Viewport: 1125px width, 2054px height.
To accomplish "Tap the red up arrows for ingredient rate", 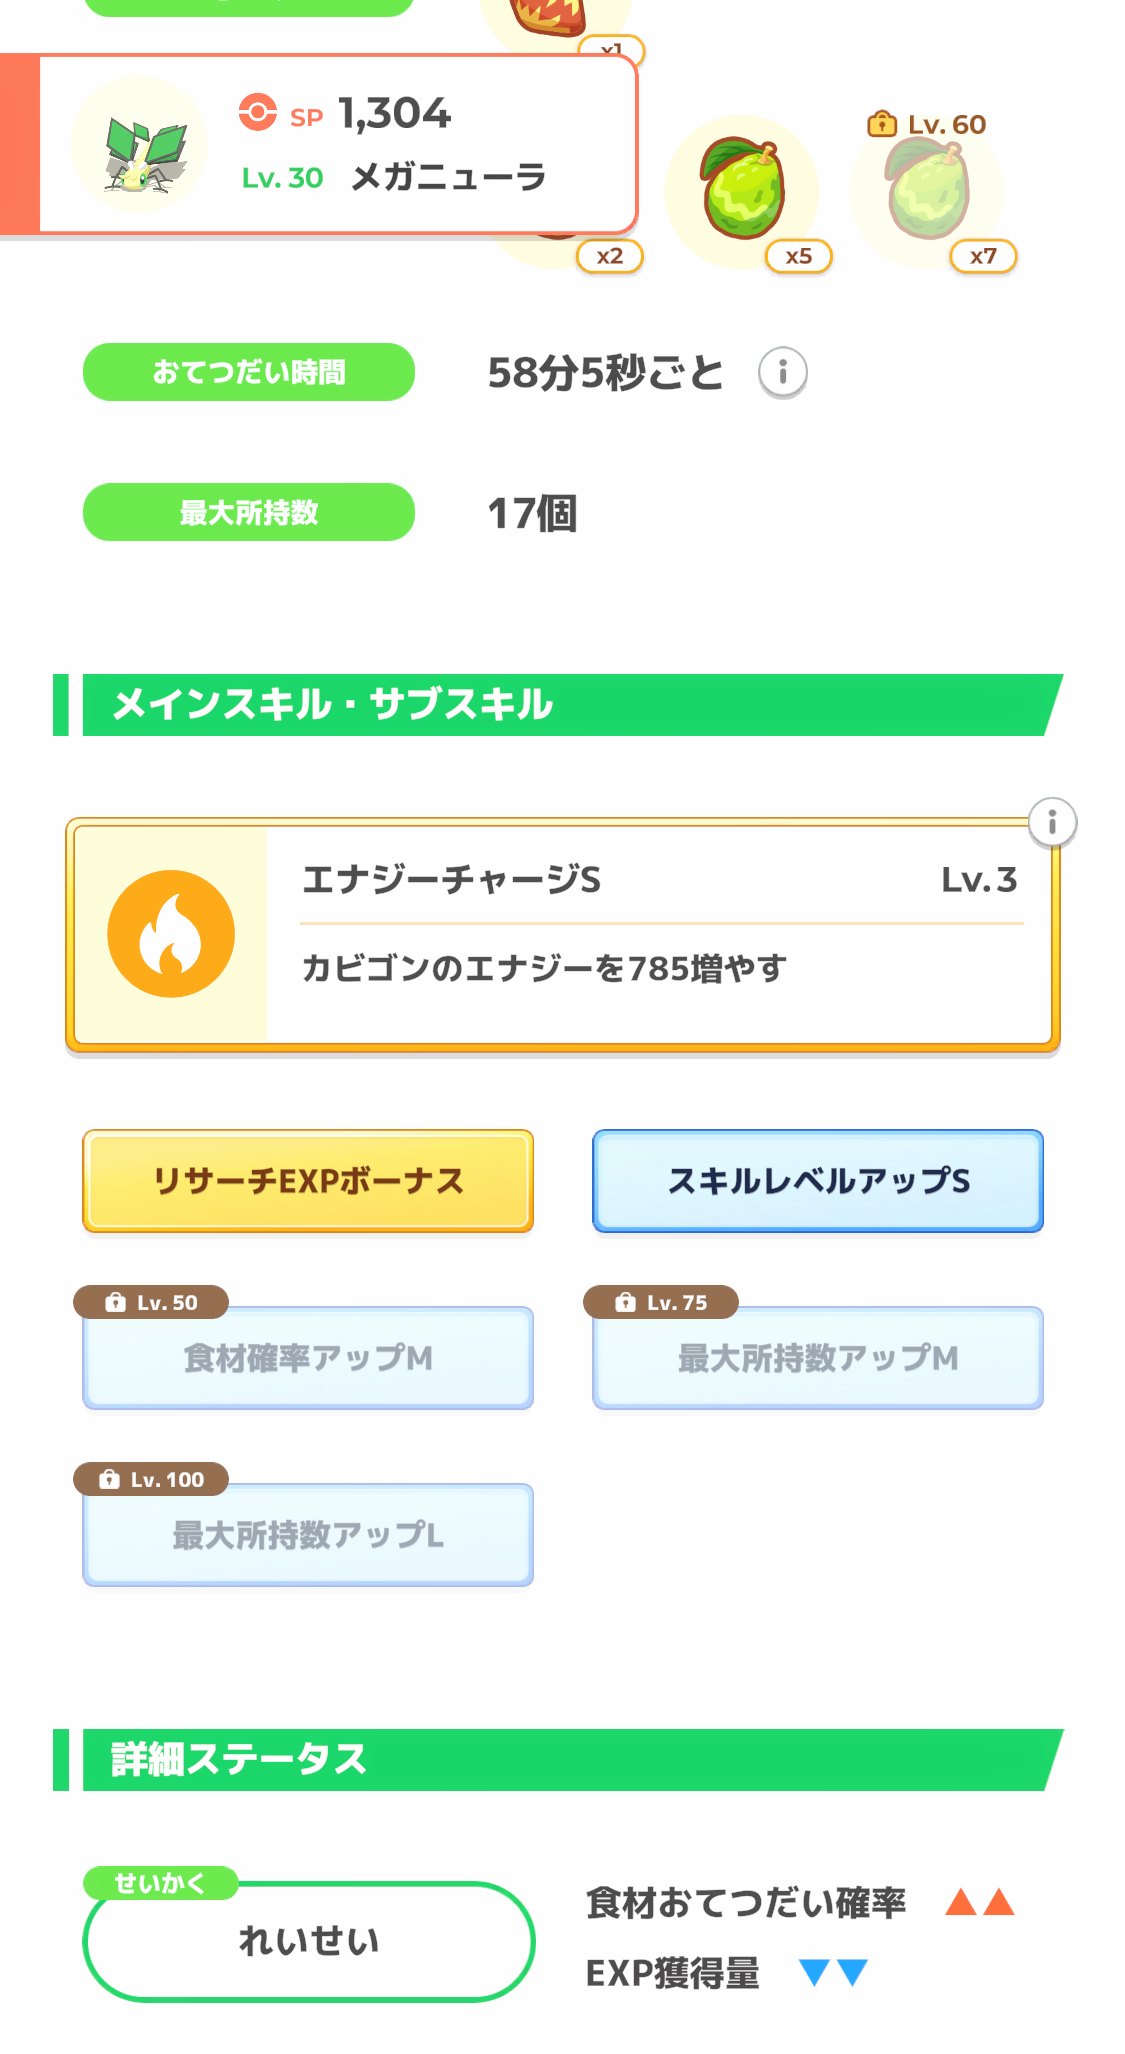I will tap(980, 1902).
